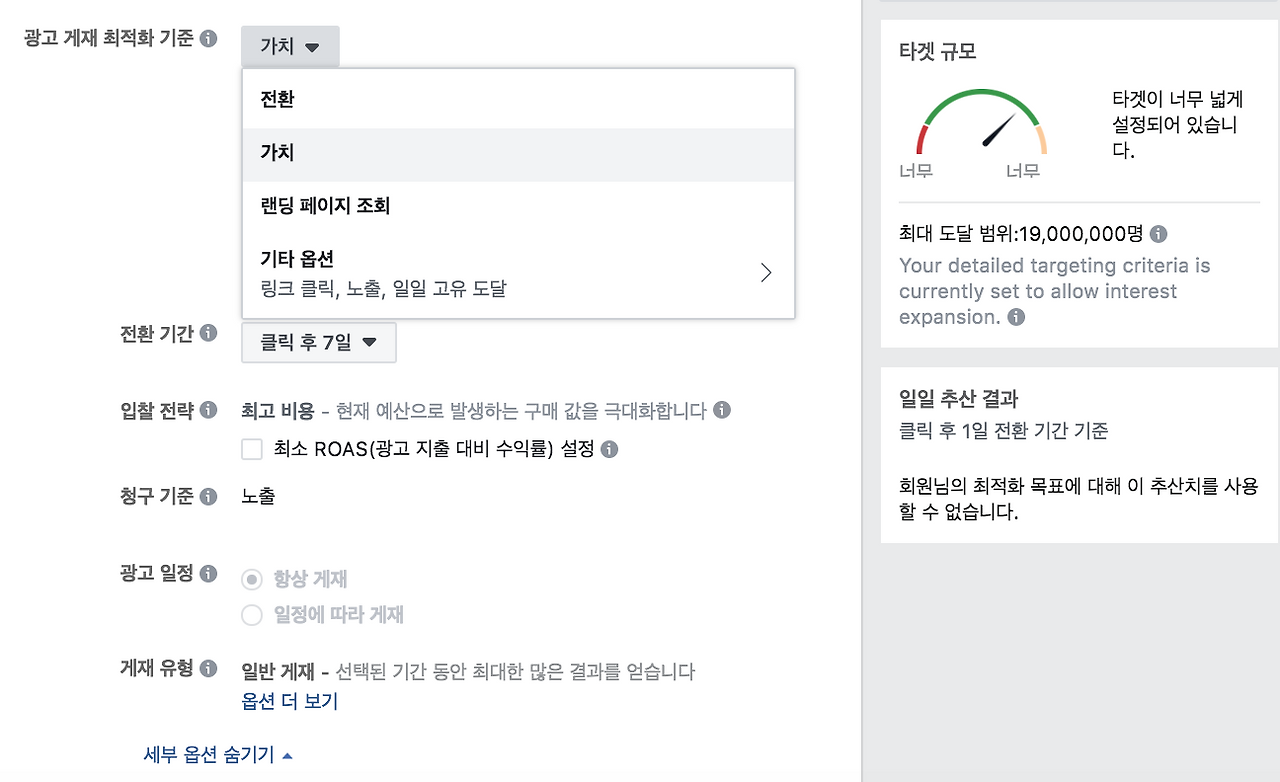1280x782 pixels.
Task: Click the info icon next to 전환 기간
Action: 209,334
